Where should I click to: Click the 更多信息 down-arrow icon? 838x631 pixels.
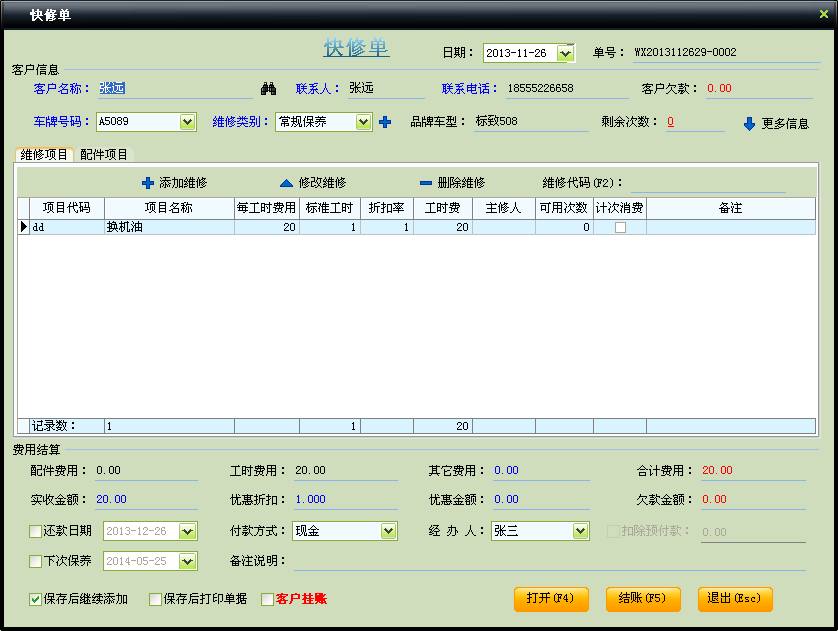(749, 124)
